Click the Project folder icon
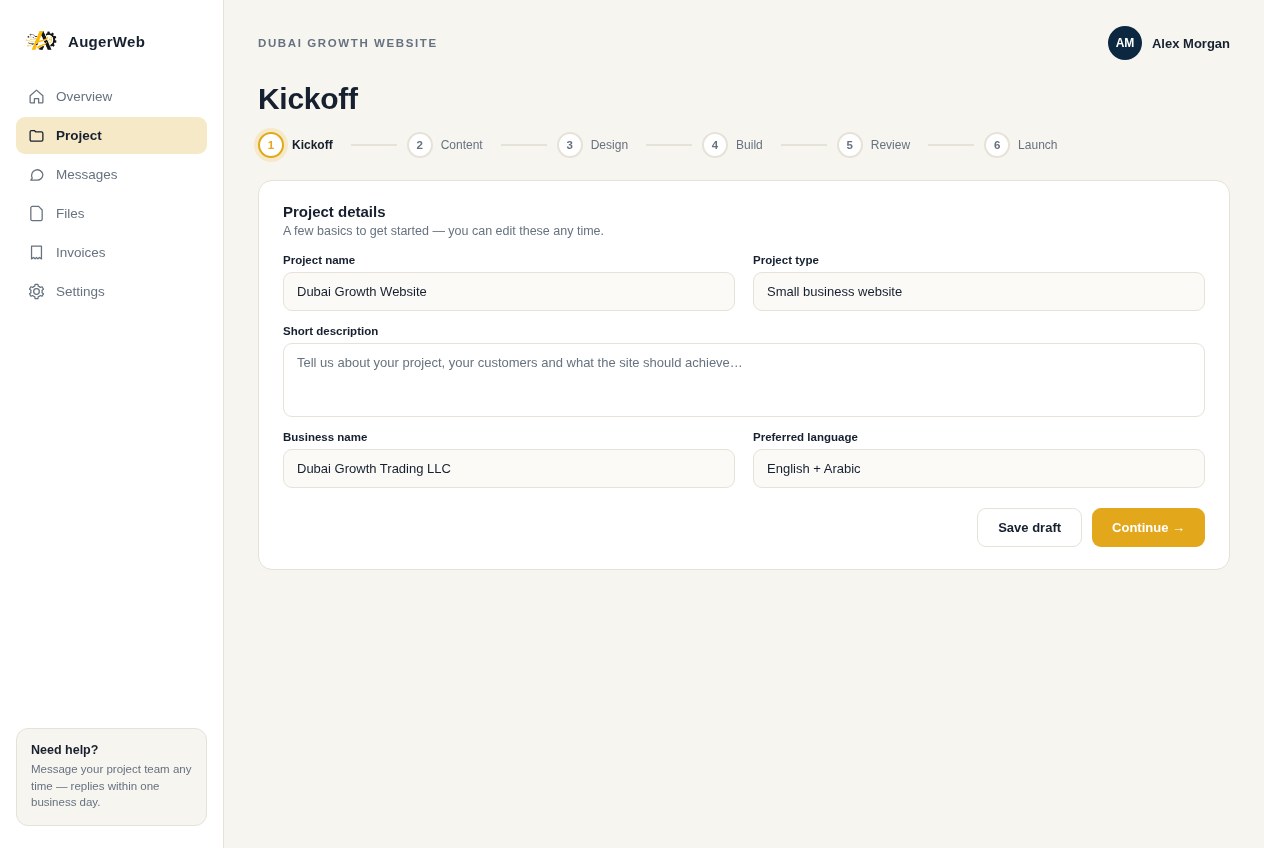1264x848 pixels. tap(36, 136)
